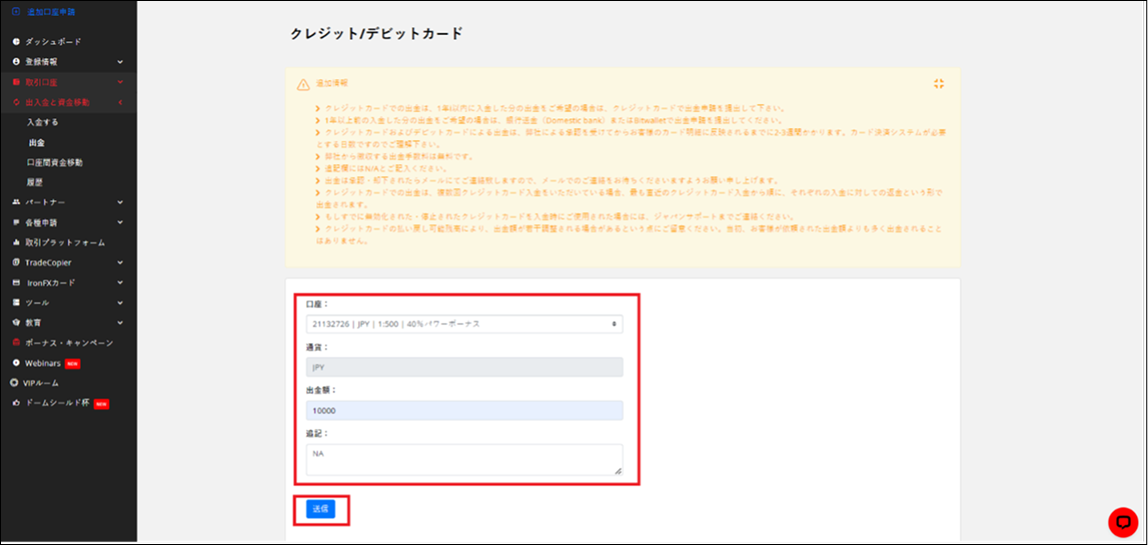Click the 取引プラットフォーム chart icon
1148x545 pixels.
[16, 243]
